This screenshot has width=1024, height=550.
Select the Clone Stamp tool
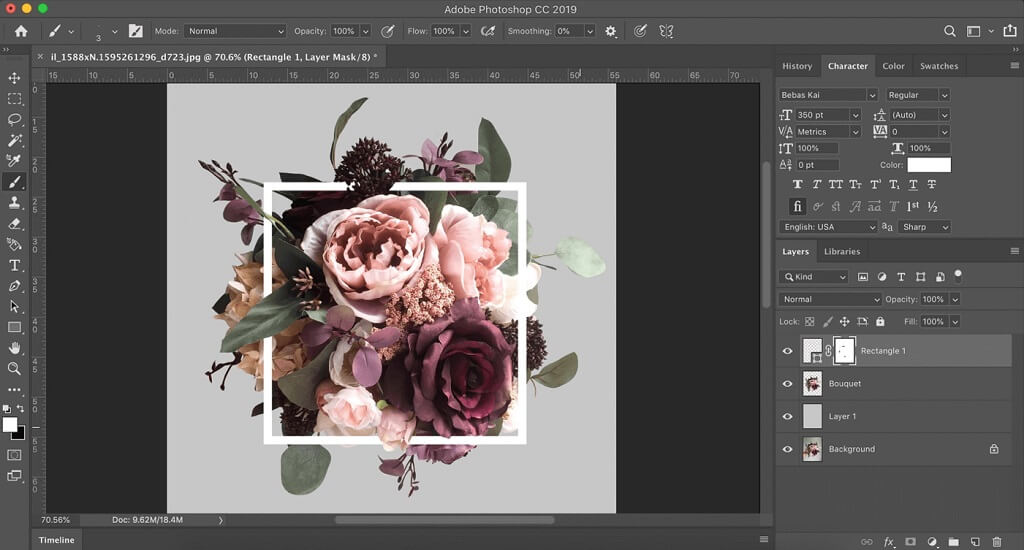(x=14, y=202)
